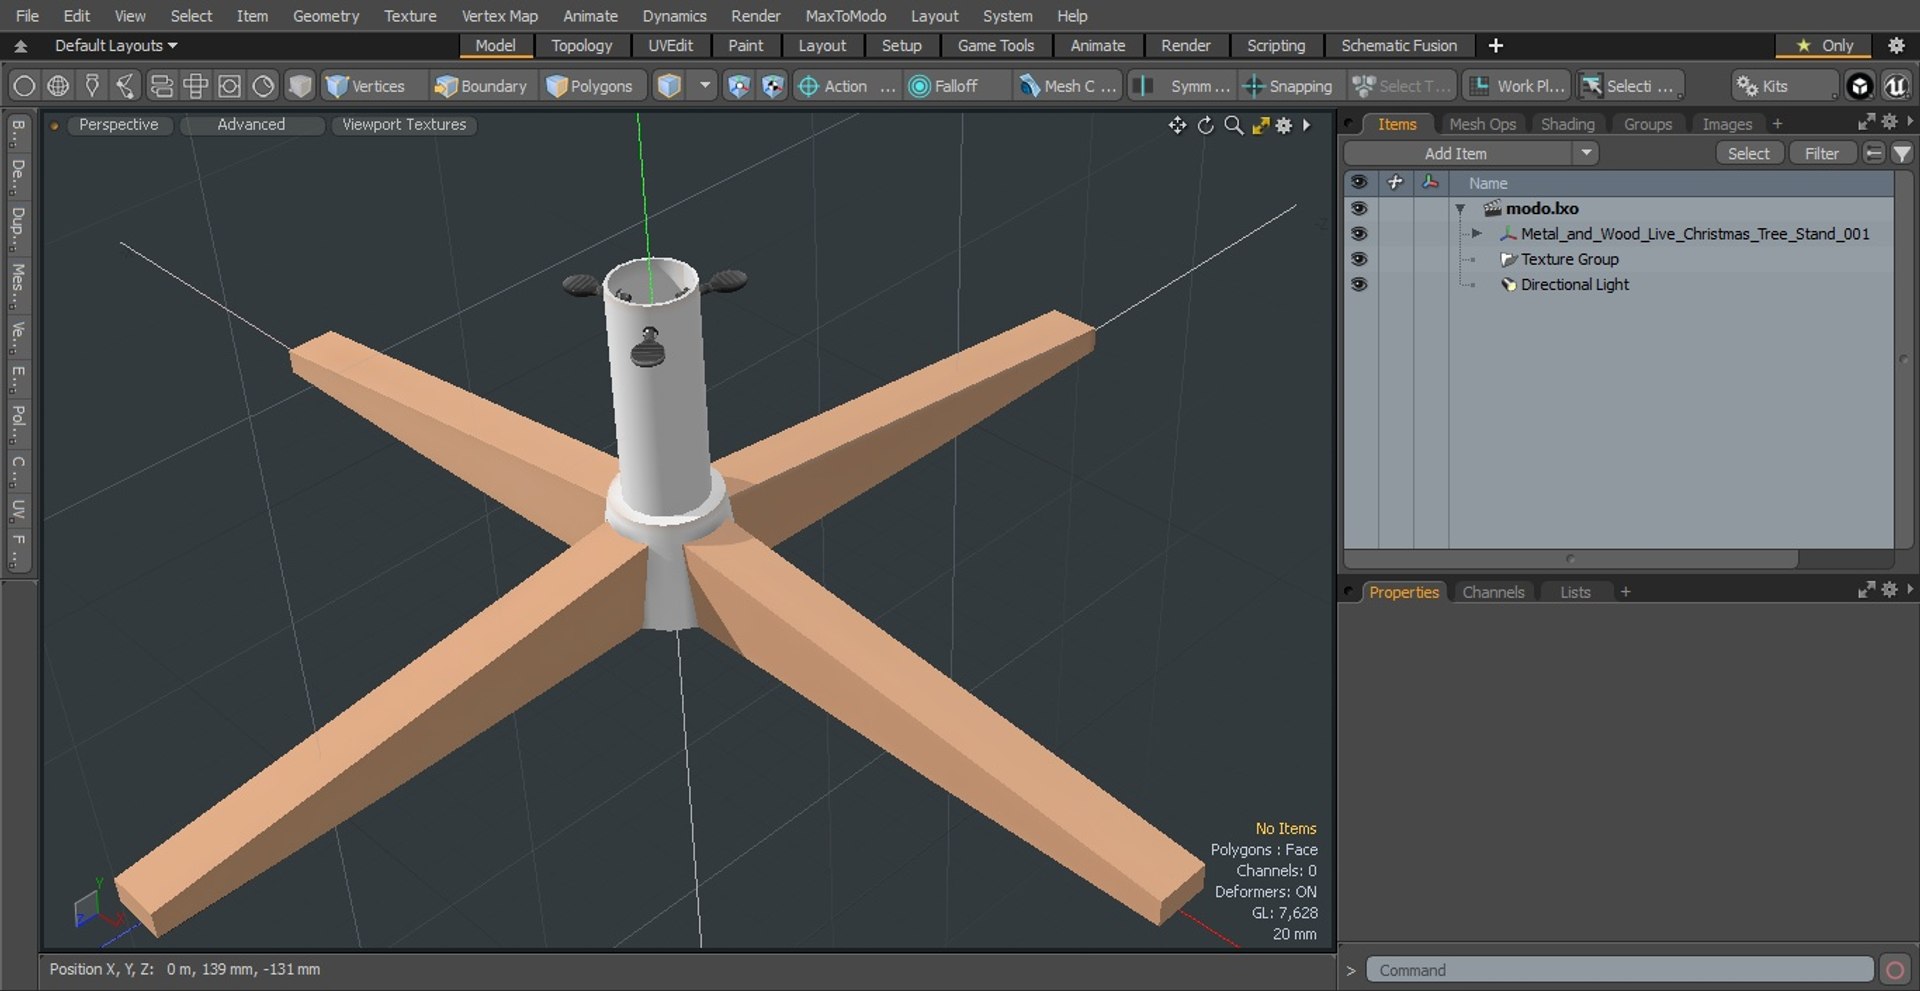Click the Select button in Items panel

pyautogui.click(x=1748, y=153)
